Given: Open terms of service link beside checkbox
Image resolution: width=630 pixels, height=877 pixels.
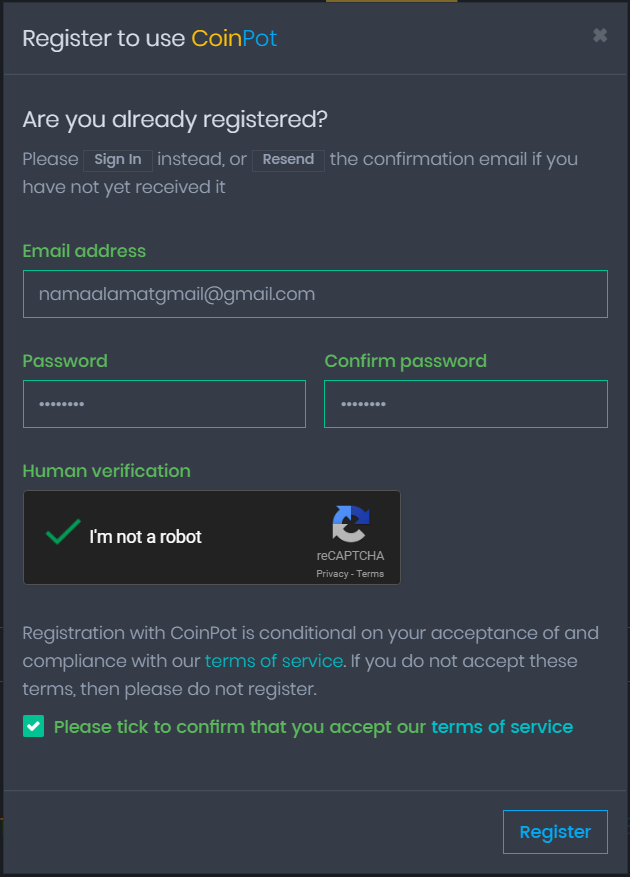Looking at the screenshot, I should [502, 727].
